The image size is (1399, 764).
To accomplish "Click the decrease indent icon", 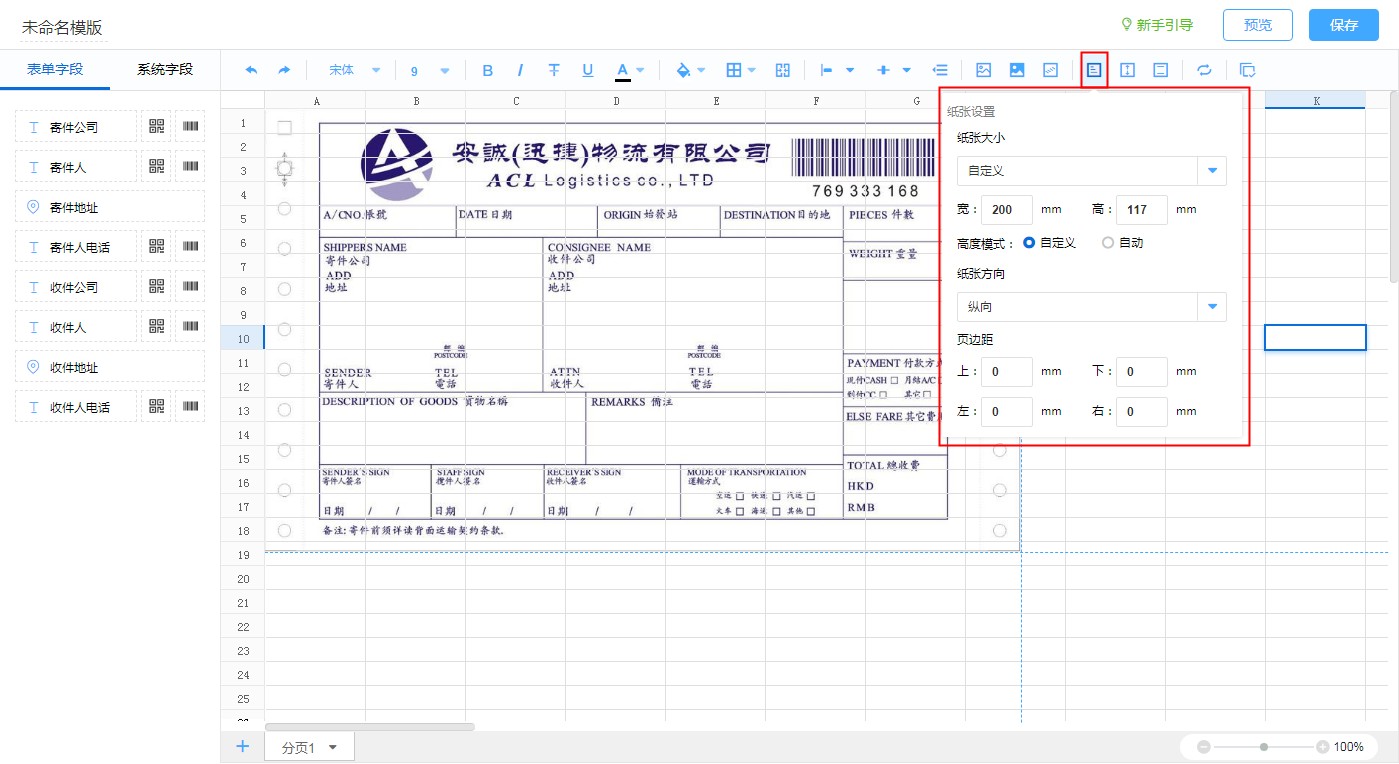I will [940, 70].
